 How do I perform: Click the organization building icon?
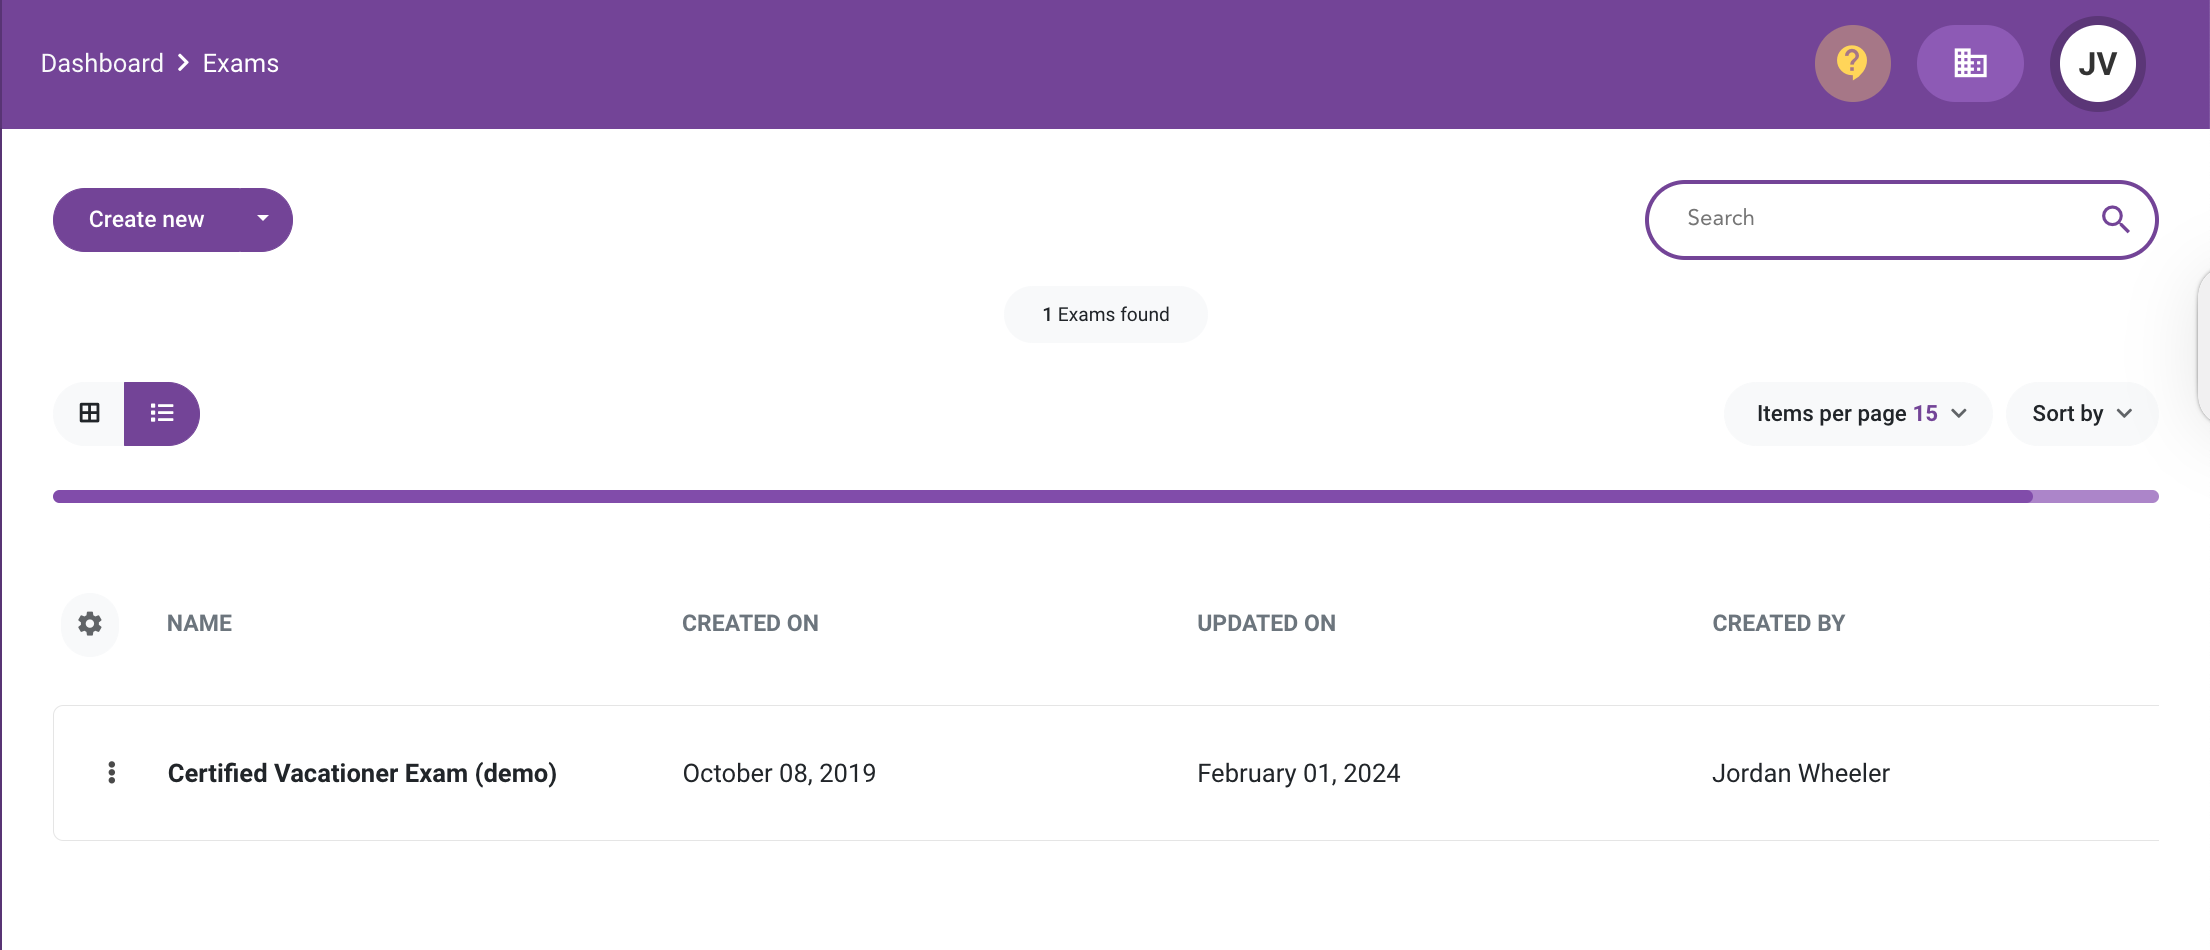pos(1970,63)
